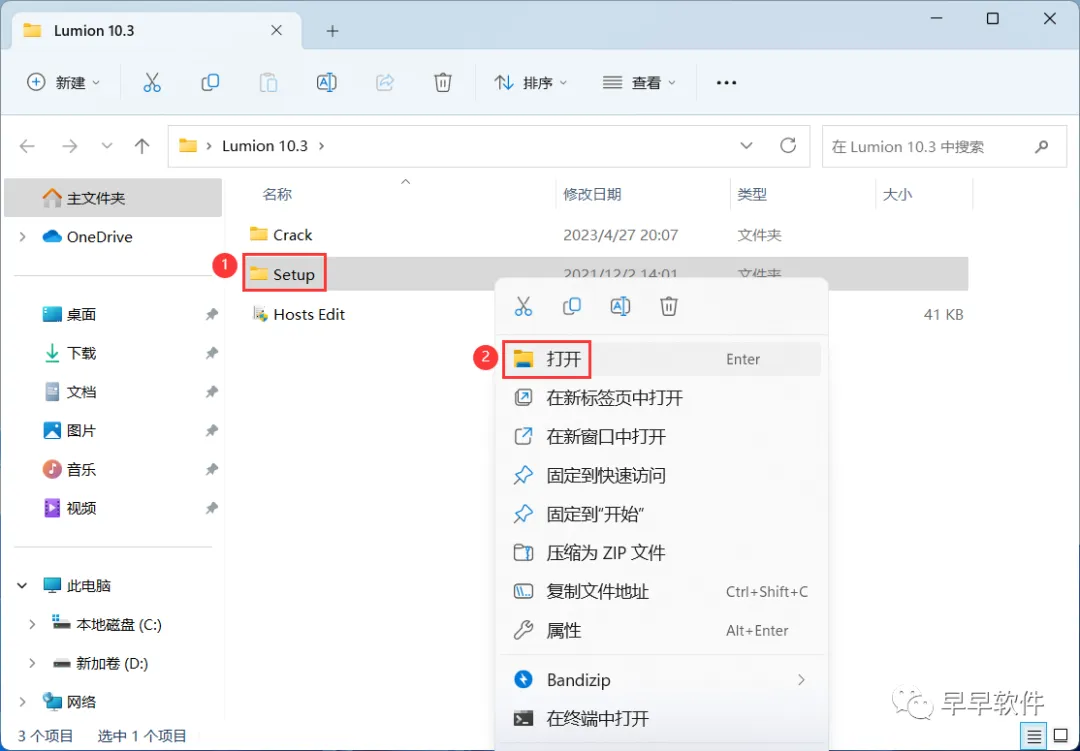Click the Cut icon in the toolbar
Image resolution: width=1080 pixels, height=751 pixels.
[152, 83]
